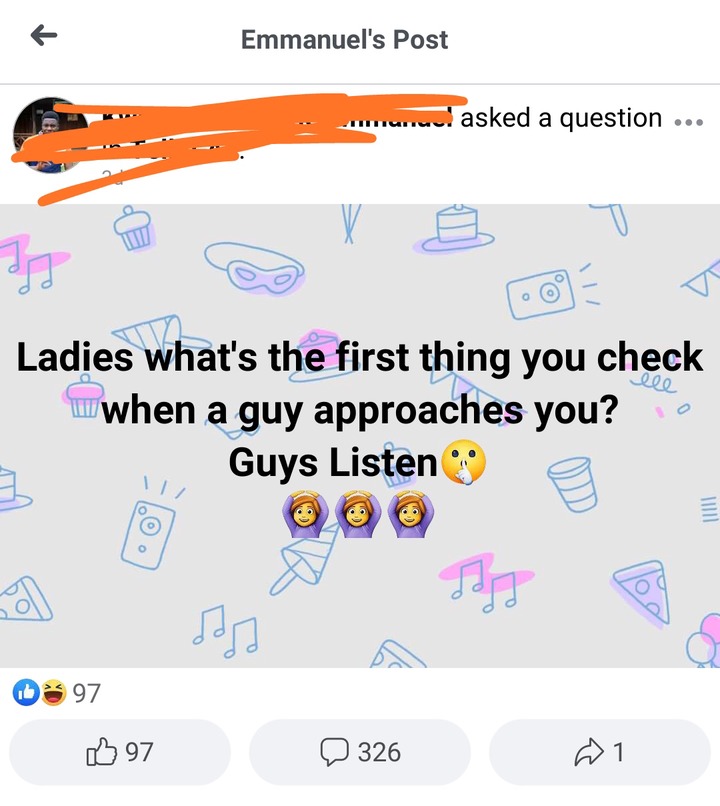720x806 pixels.
Task: Click the speech bubble comment icon
Action: coord(335,753)
